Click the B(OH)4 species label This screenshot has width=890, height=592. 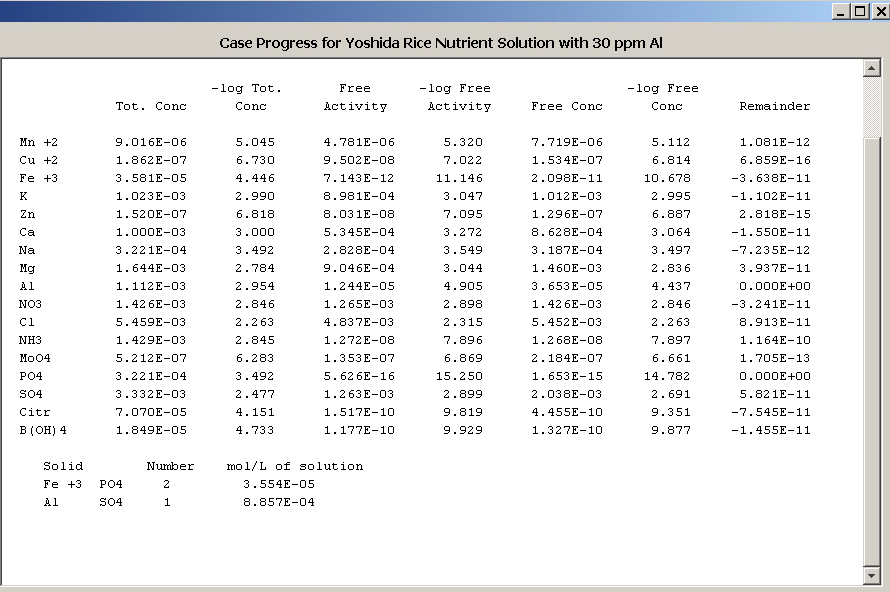click(x=43, y=430)
